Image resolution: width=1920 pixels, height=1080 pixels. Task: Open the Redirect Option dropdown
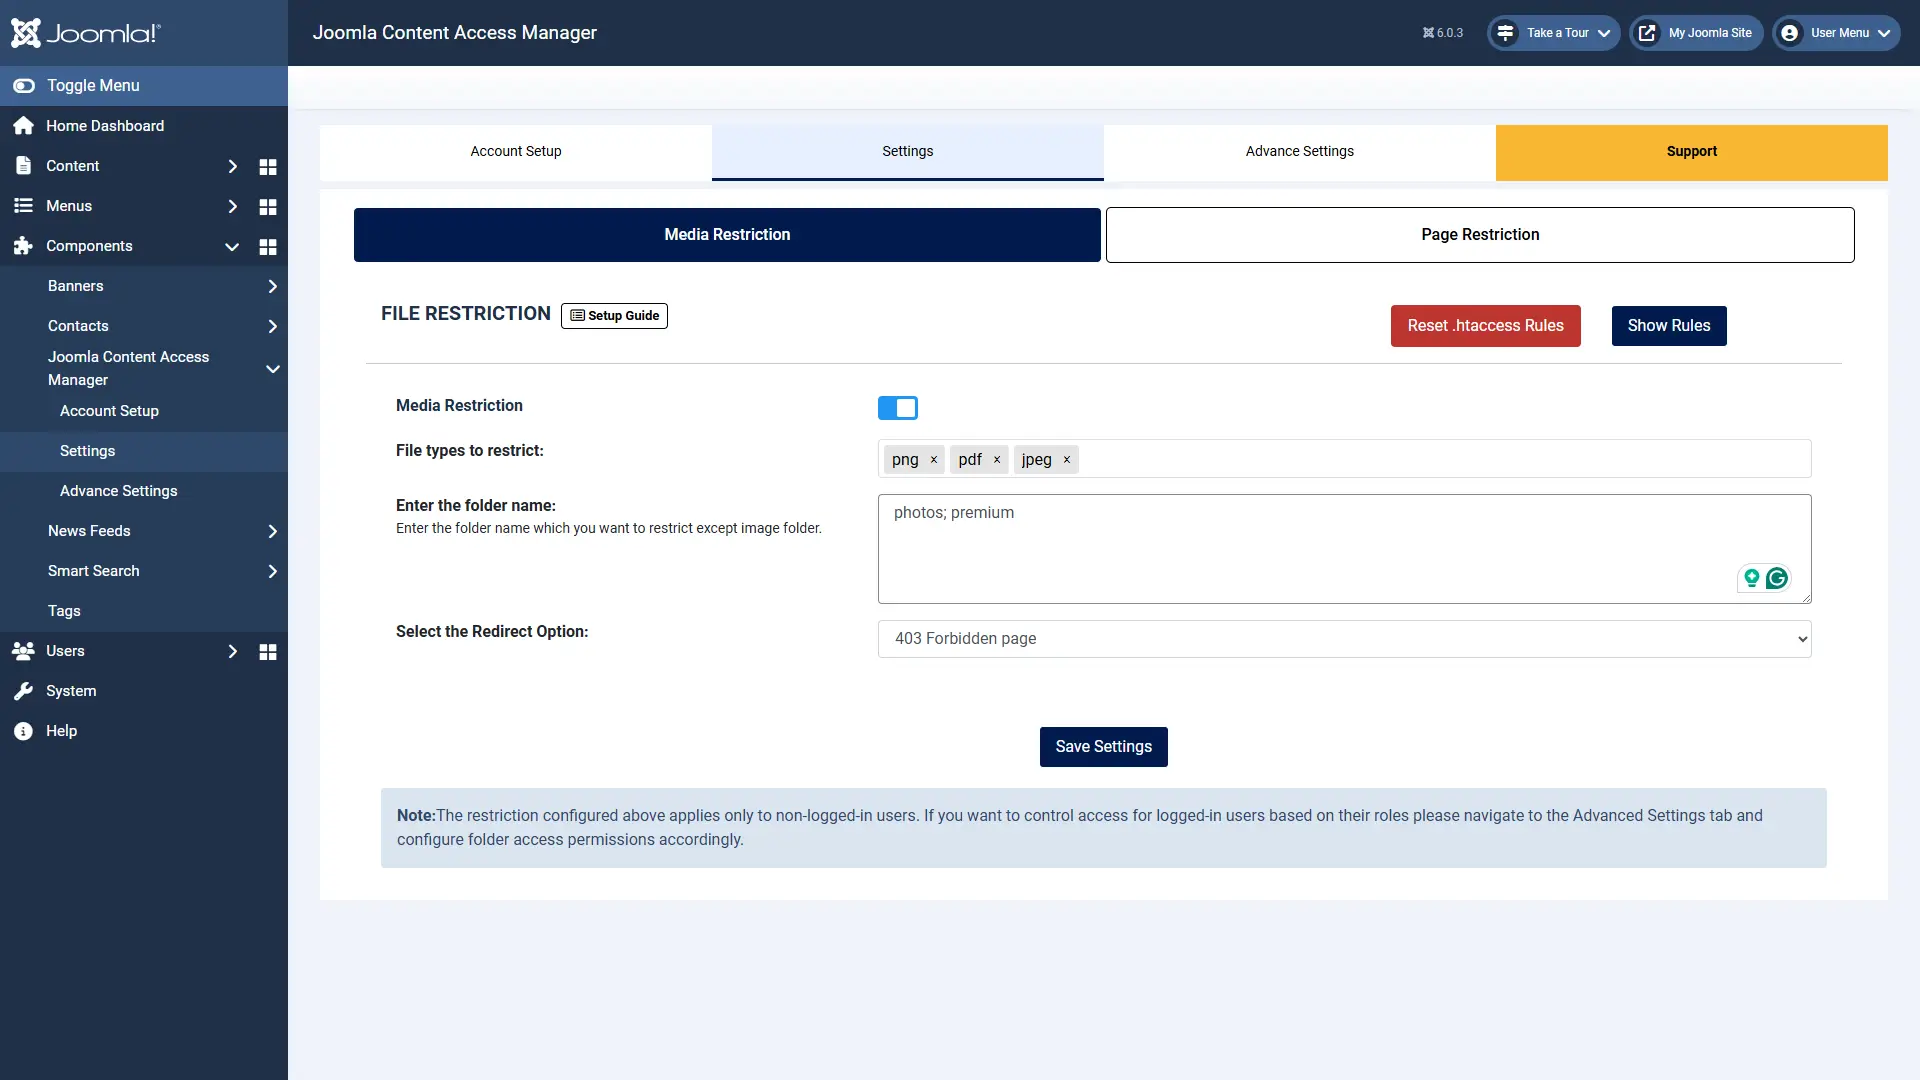[x=1344, y=639]
